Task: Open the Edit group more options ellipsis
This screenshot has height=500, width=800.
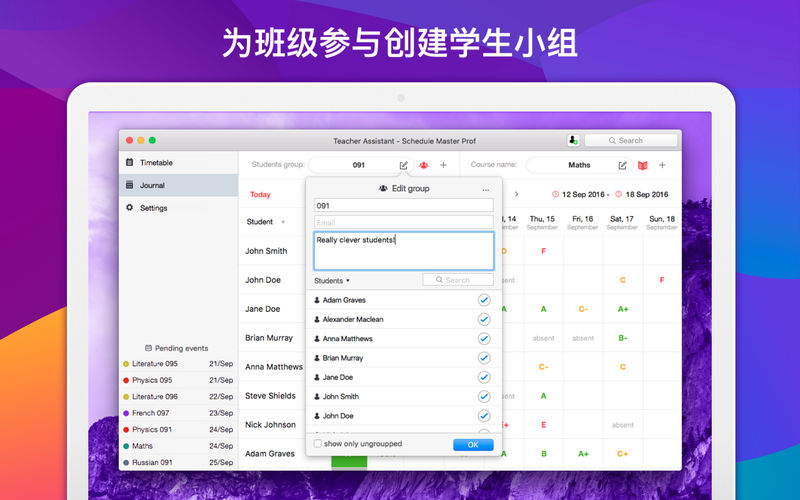Action: tap(486, 189)
